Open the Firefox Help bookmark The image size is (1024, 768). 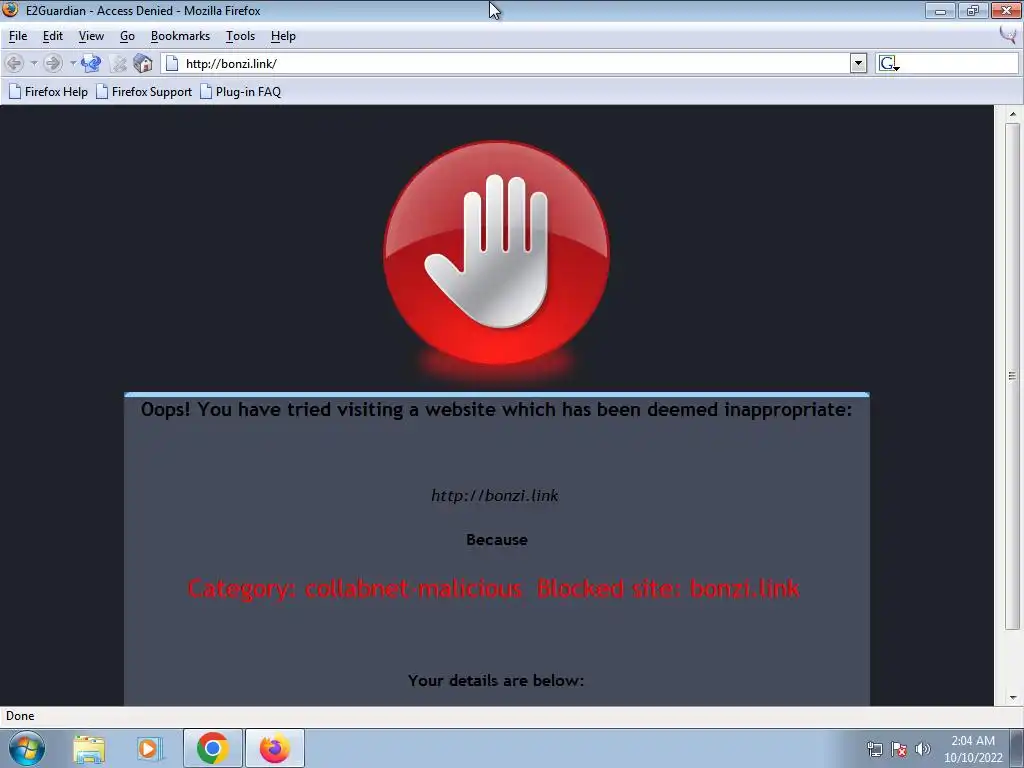pyautogui.click(x=48, y=91)
